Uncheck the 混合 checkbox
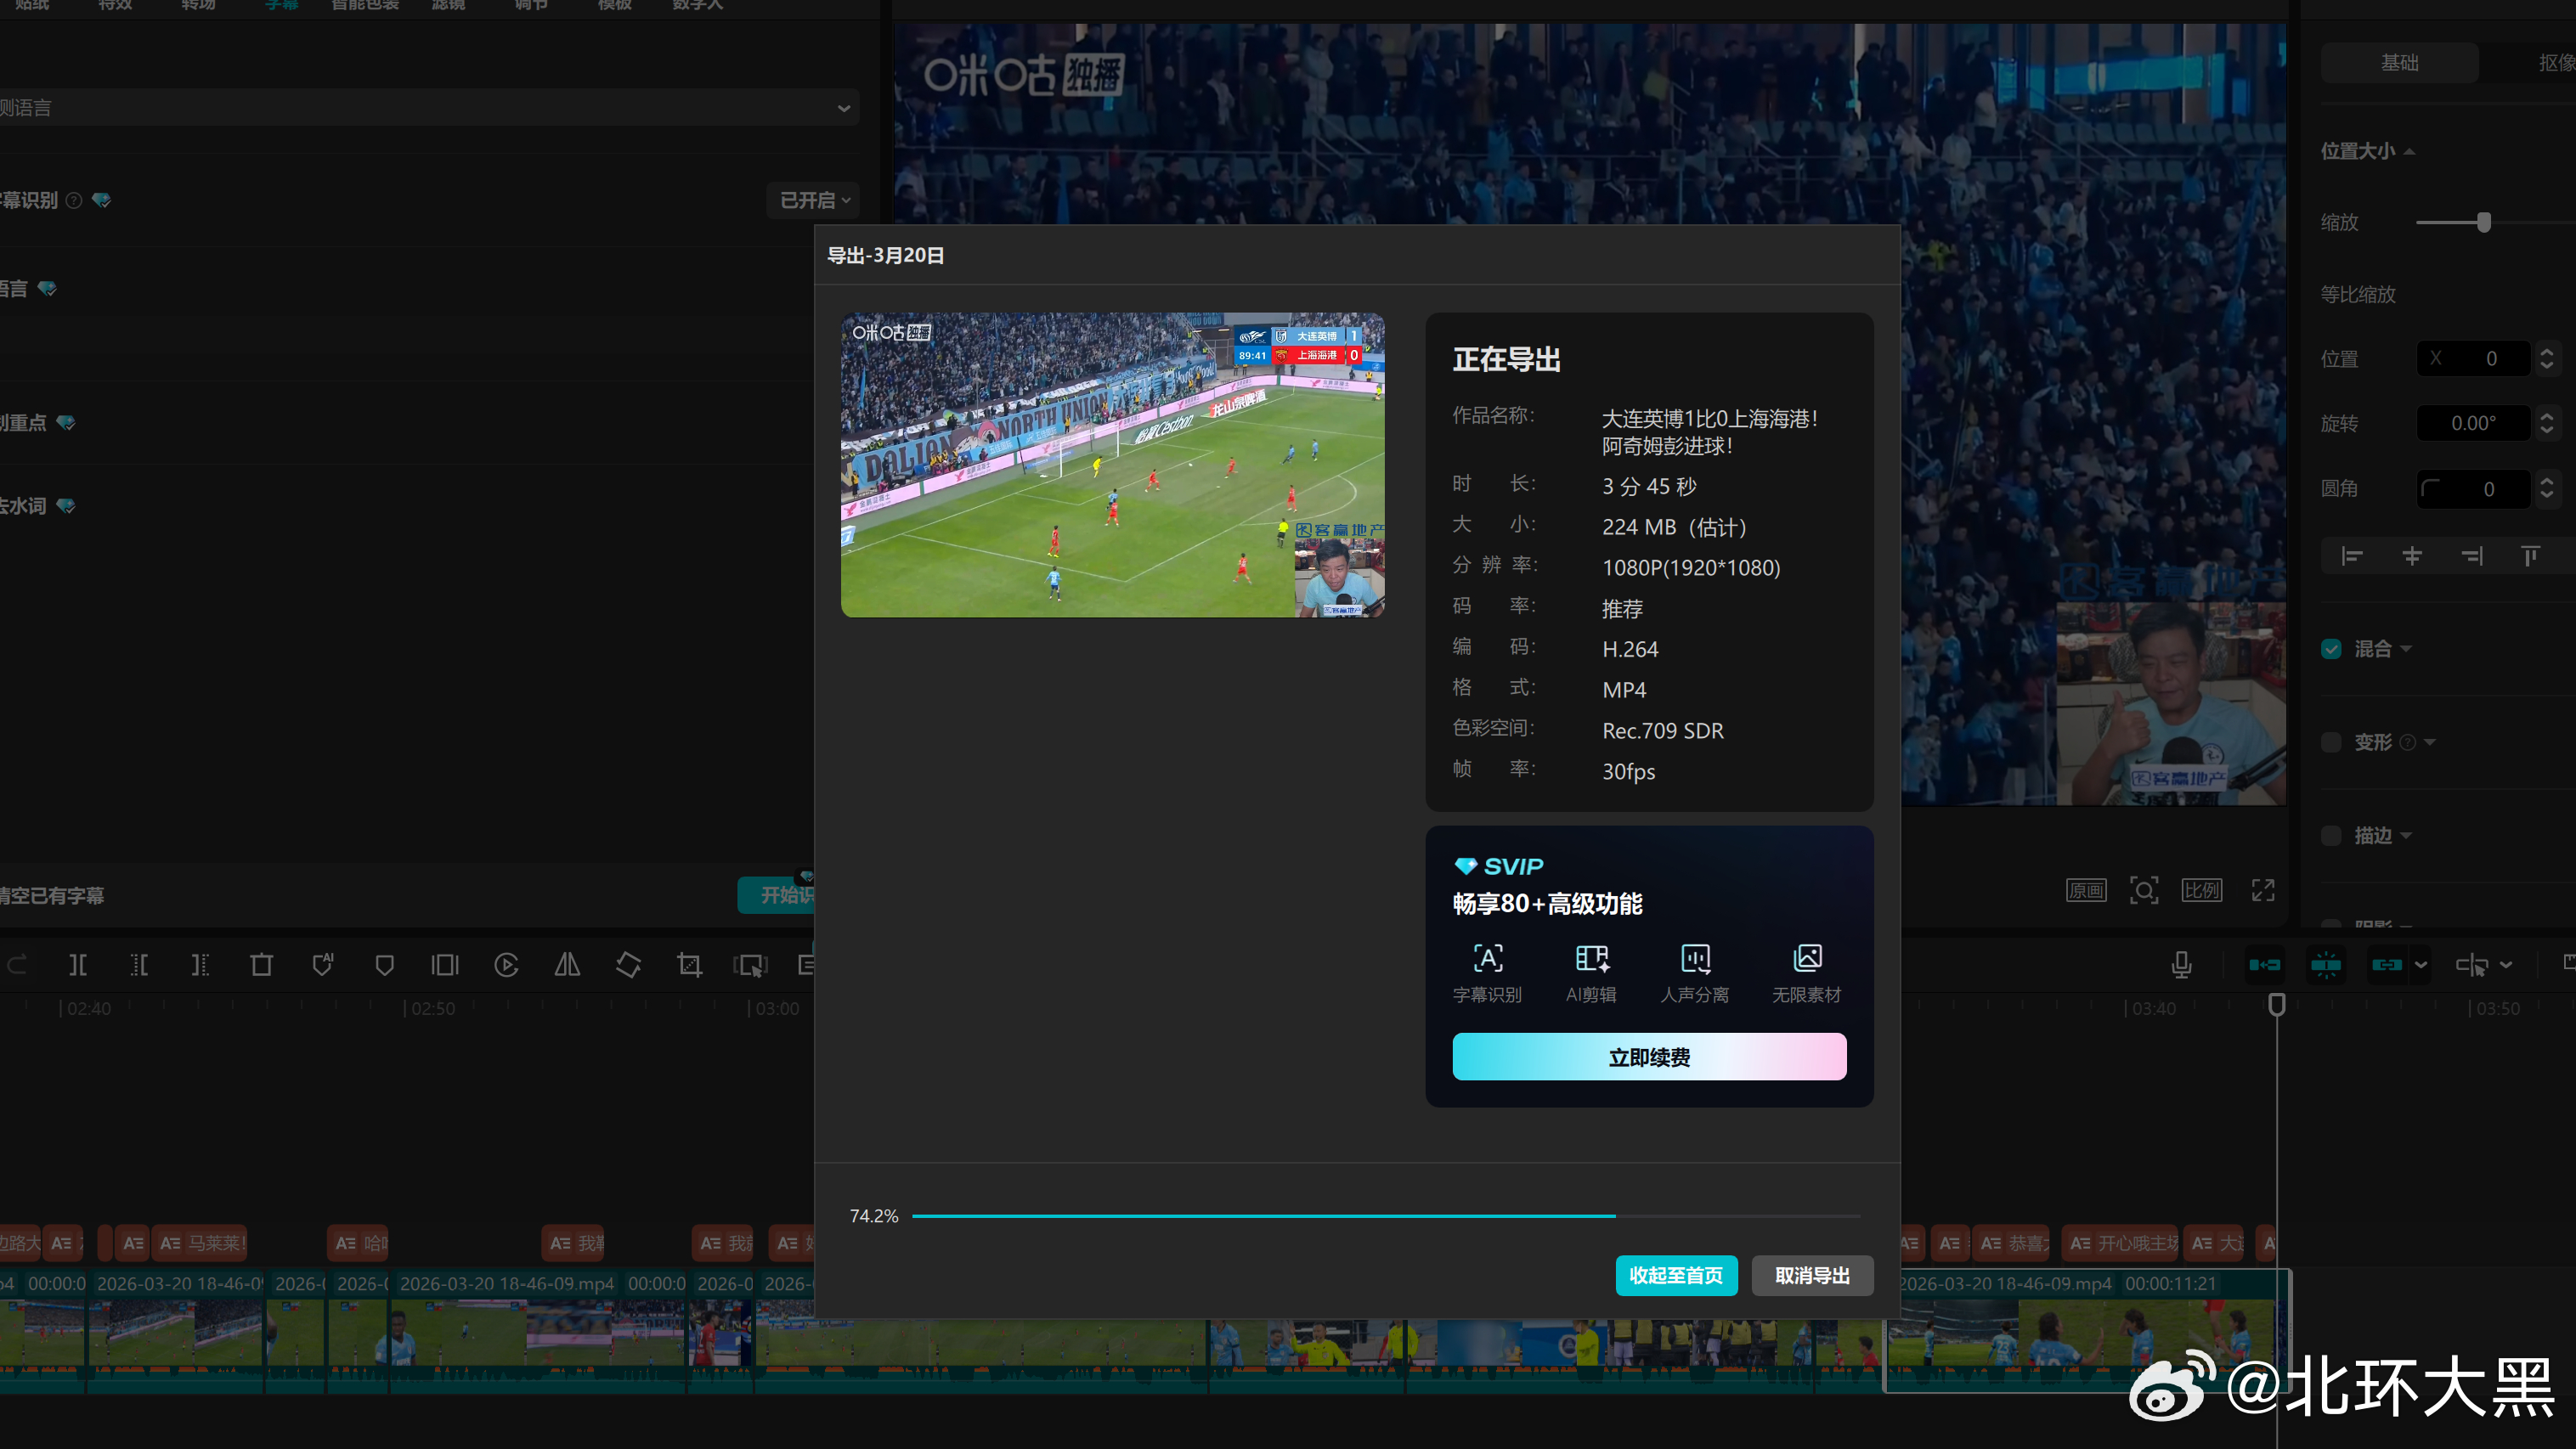2576x1449 pixels. (x=2331, y=649)
